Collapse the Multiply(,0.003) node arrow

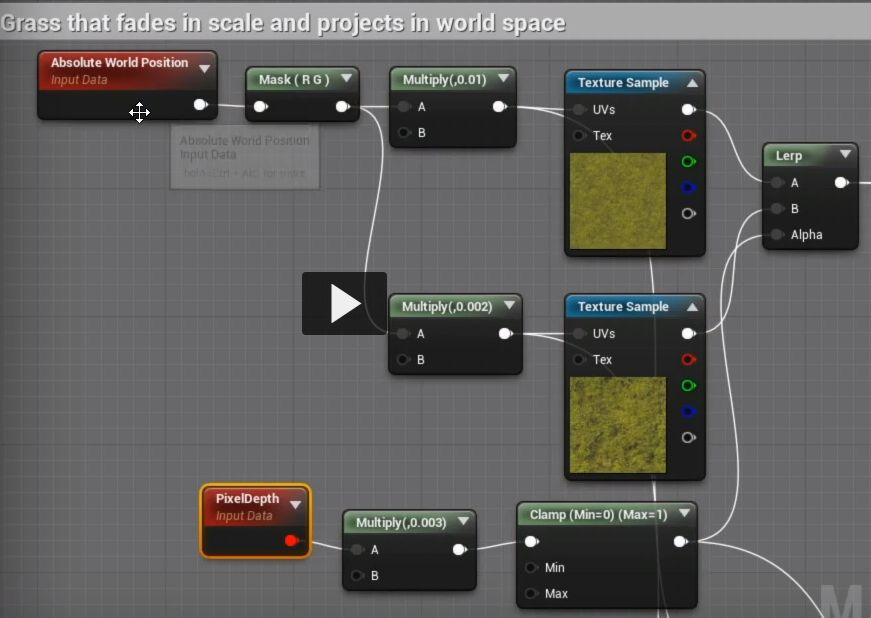point(463,521)
